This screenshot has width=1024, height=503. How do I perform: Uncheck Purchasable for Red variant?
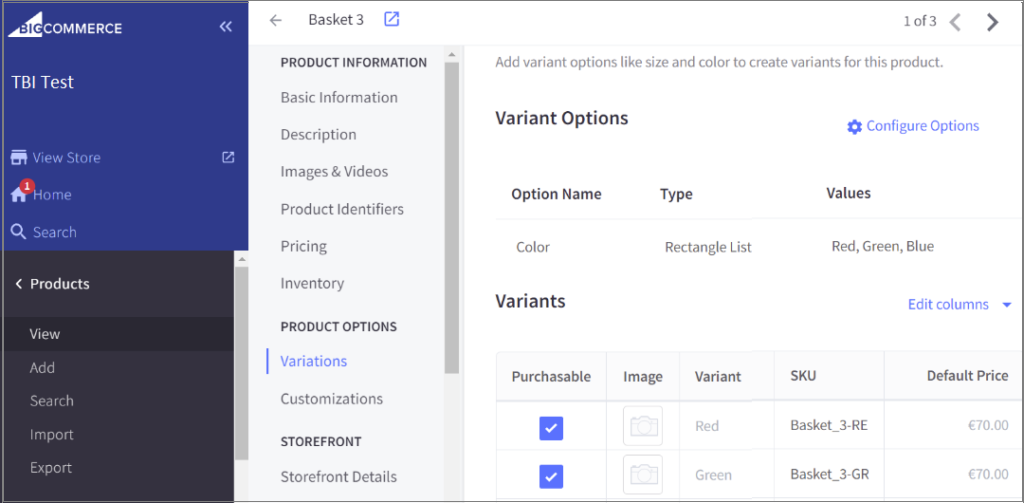[551, 429]
